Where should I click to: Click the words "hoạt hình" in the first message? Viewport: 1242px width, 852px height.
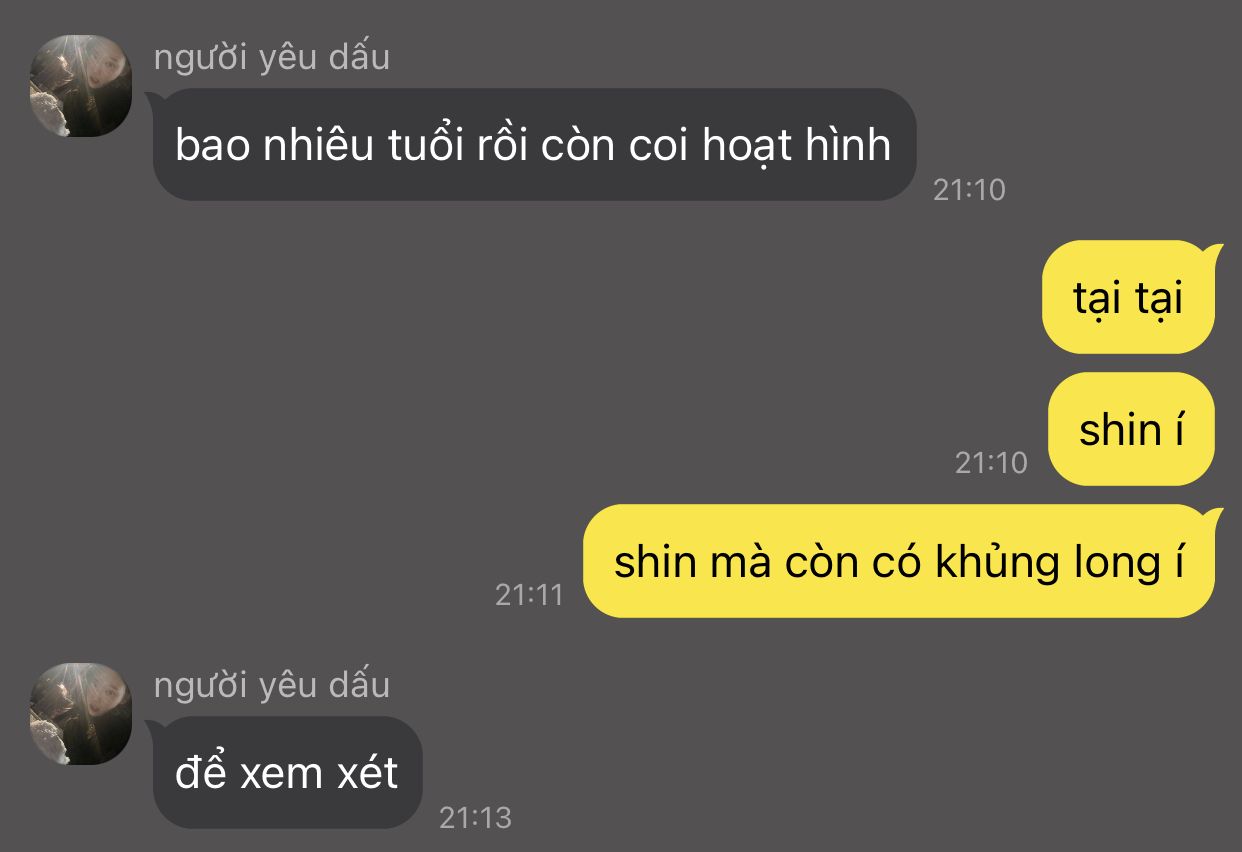795,146
